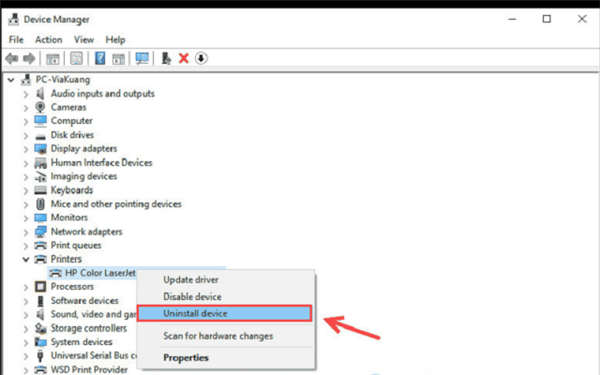Click the Device Manager title bar icon

coord(14,19)
